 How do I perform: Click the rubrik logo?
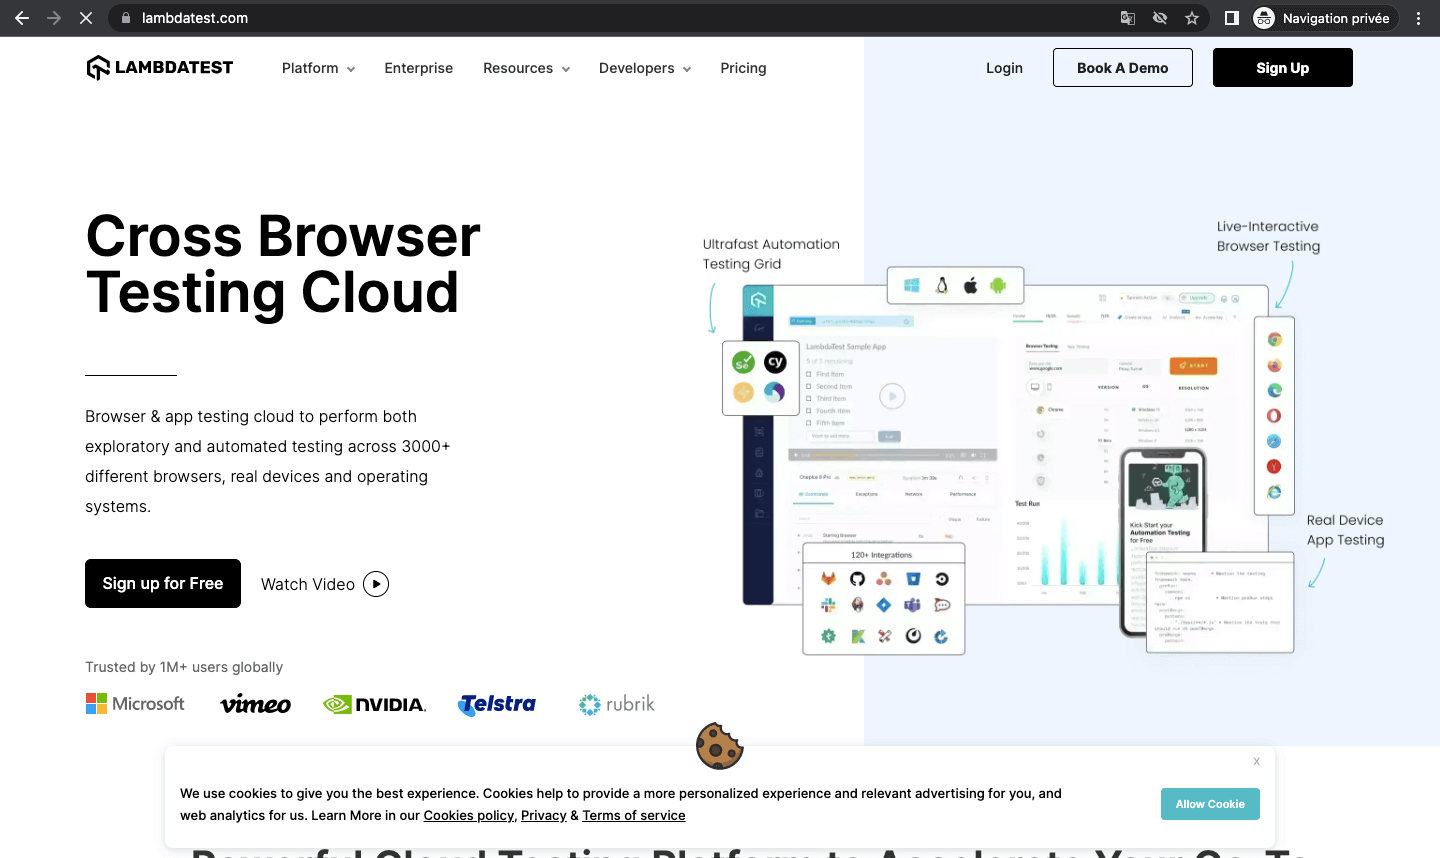pos(617,704)
